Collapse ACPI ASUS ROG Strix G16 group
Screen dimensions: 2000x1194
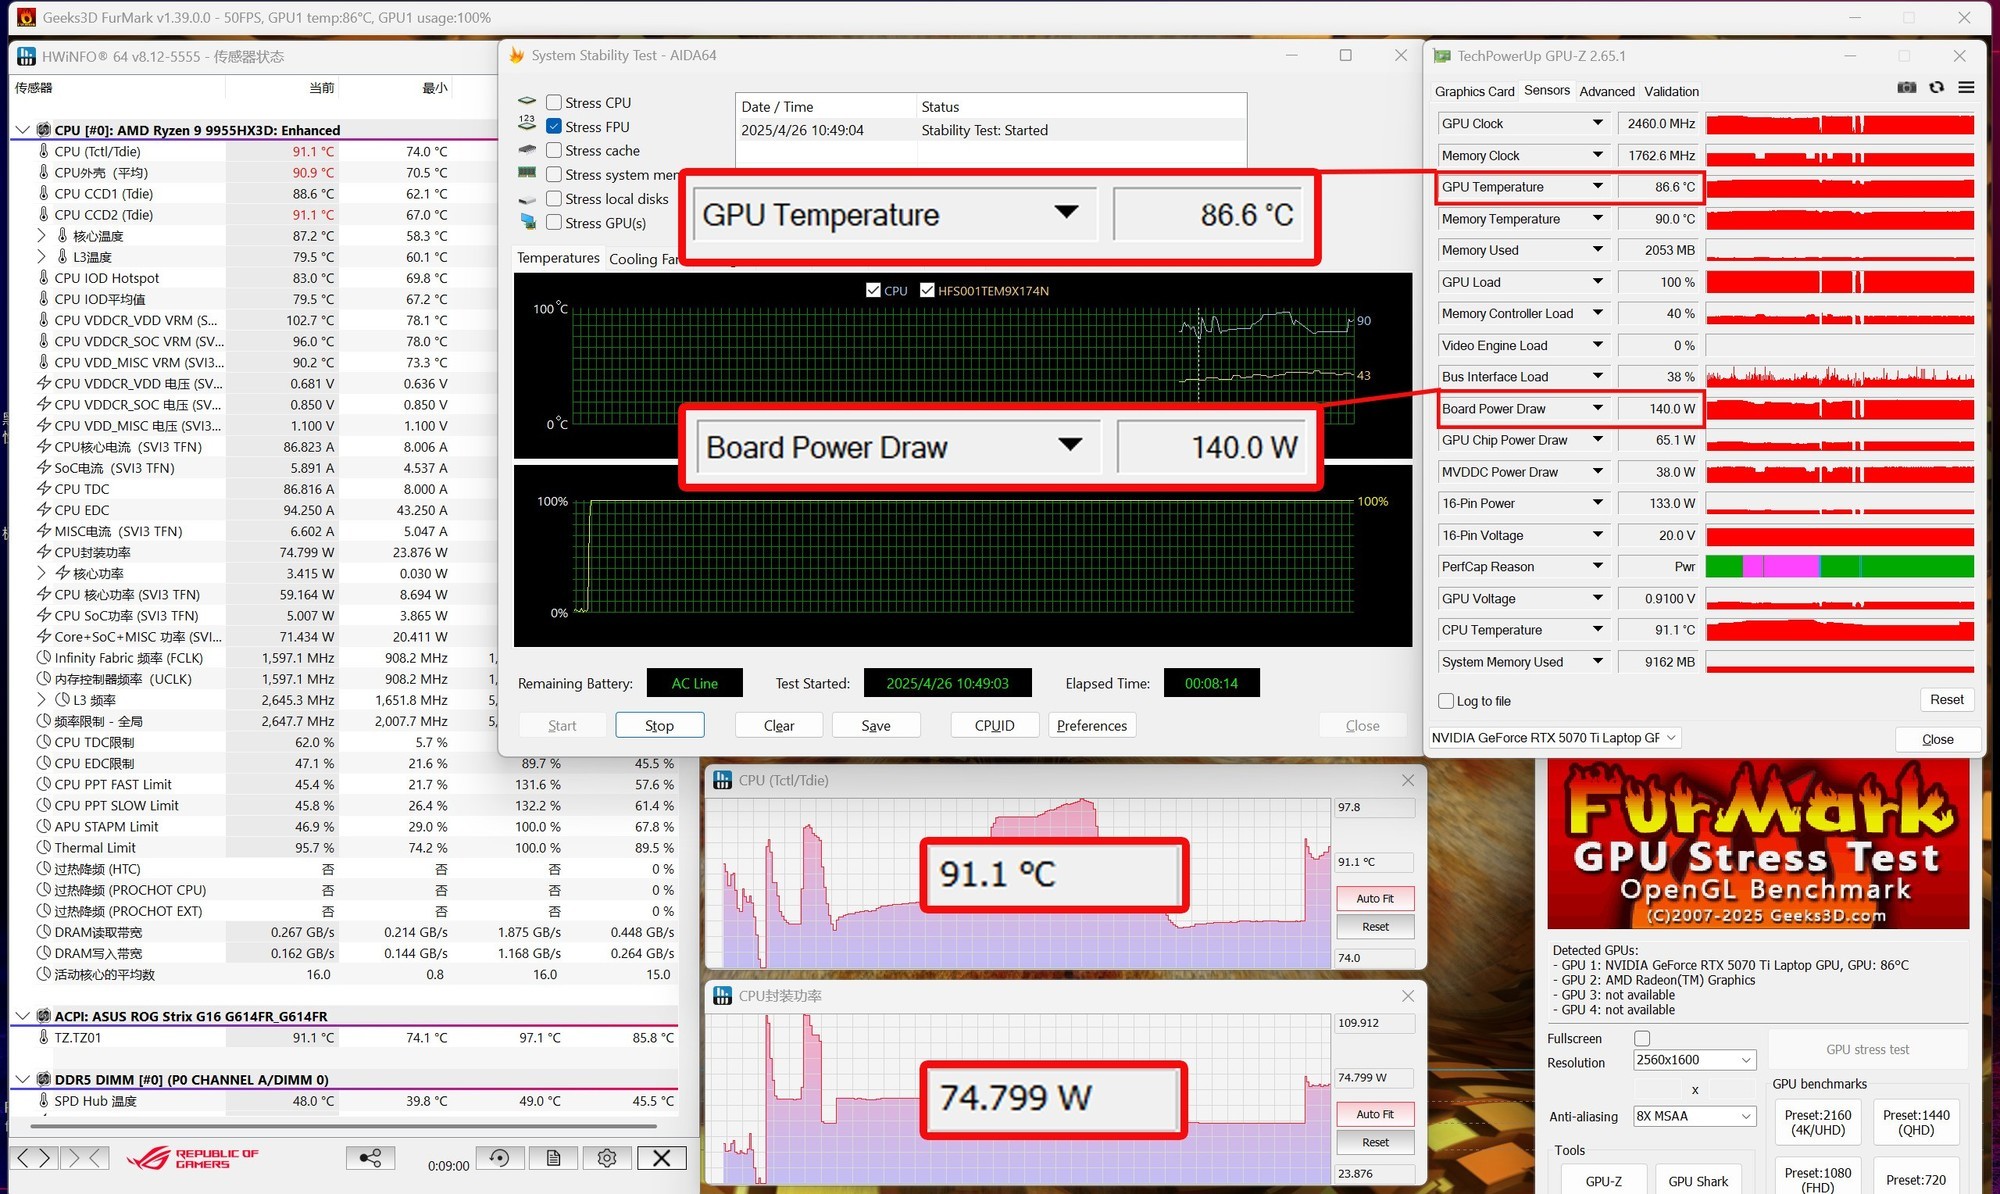tap(22, 1016)
